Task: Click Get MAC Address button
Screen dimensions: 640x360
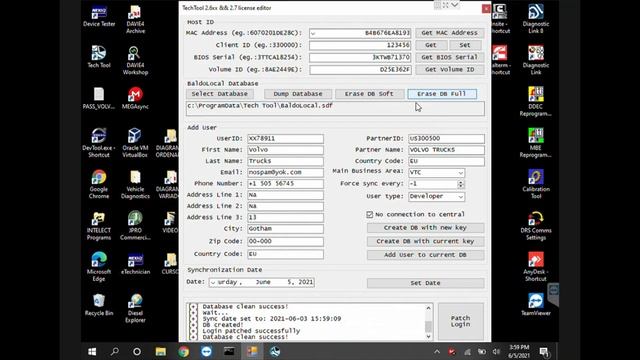Action: [x=449, y=33]
